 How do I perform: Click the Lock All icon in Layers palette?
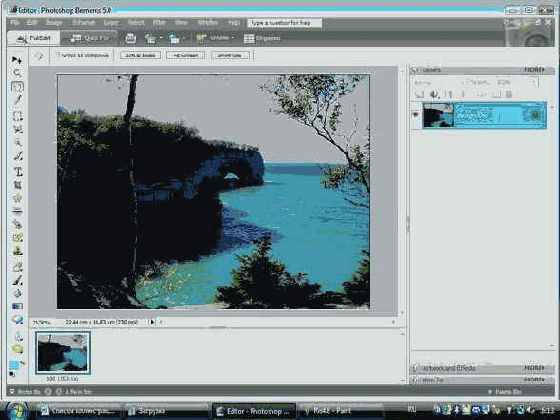(509, 94)
